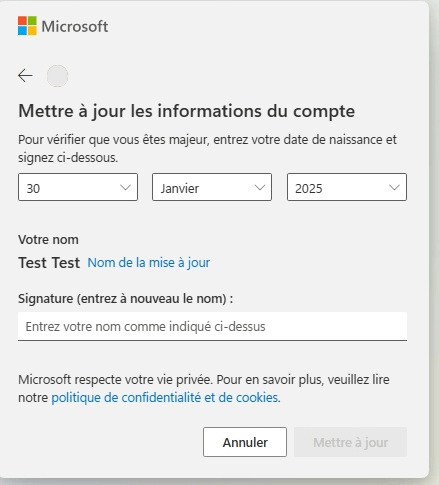The width and height of the screenshot is (439, 485).
Task: Click the 'Test Test' account name
Action: pyautogui.click(x=49, y=263)
